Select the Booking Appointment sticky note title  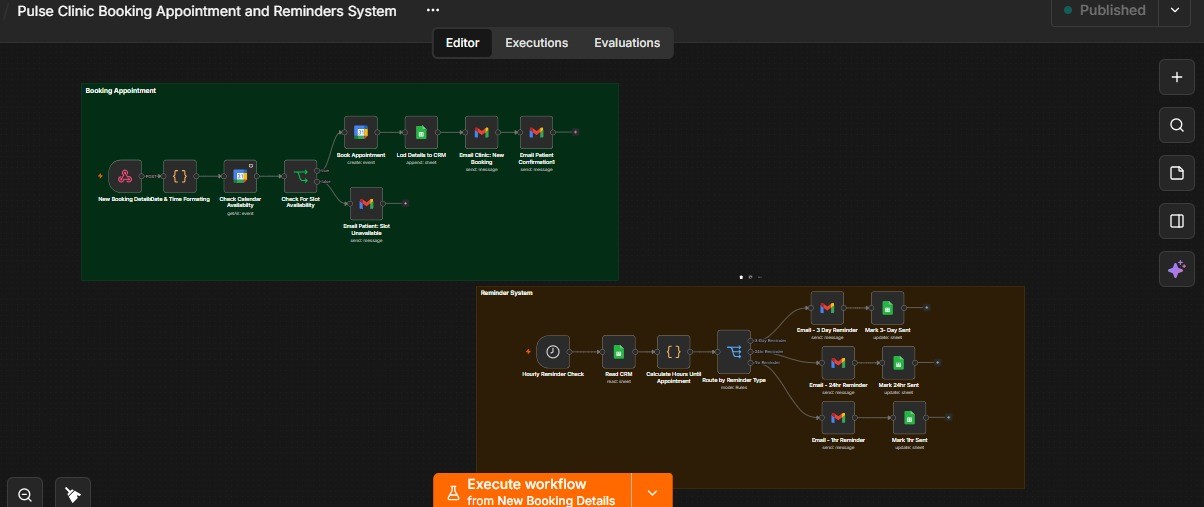(x=120, y=91)
